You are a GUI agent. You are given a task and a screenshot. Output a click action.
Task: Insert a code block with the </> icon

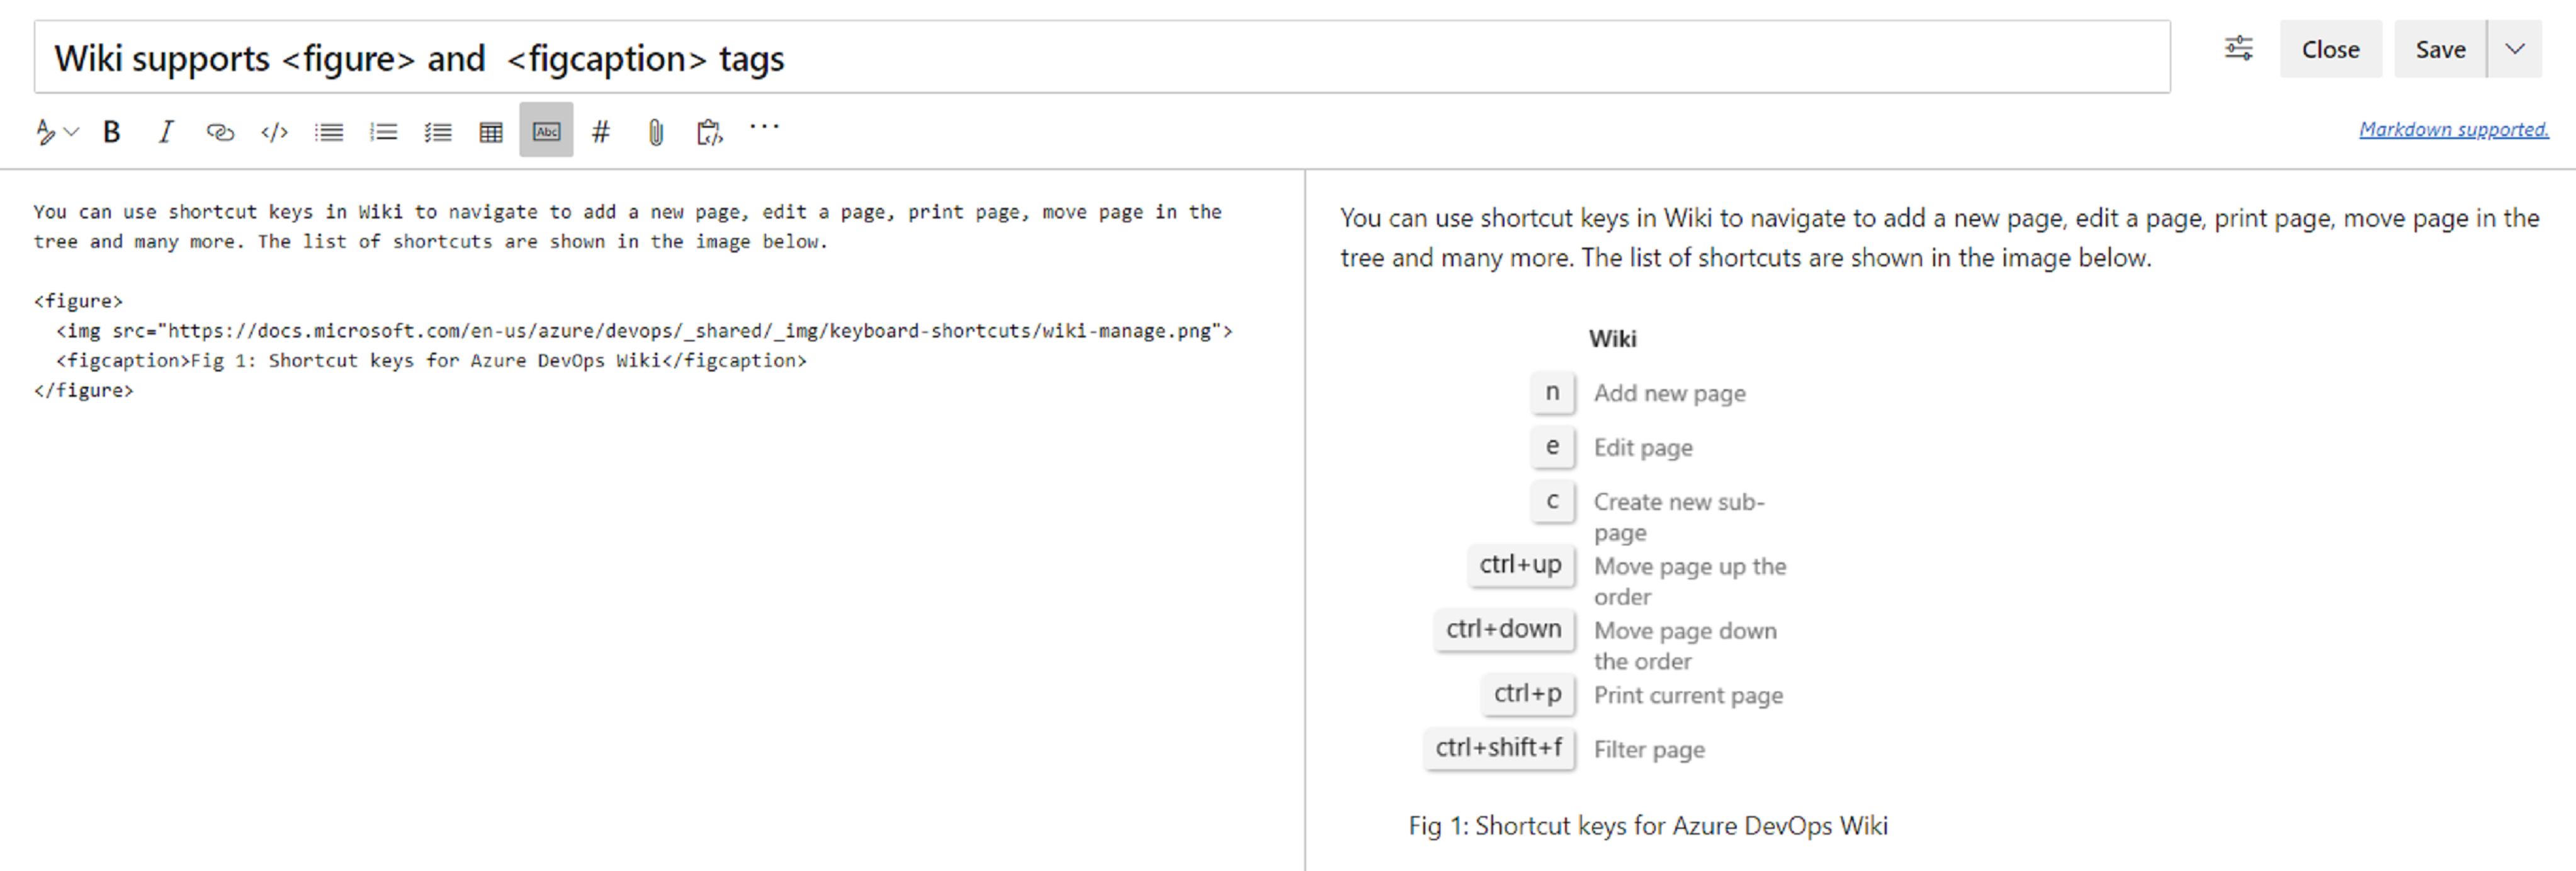274,131
